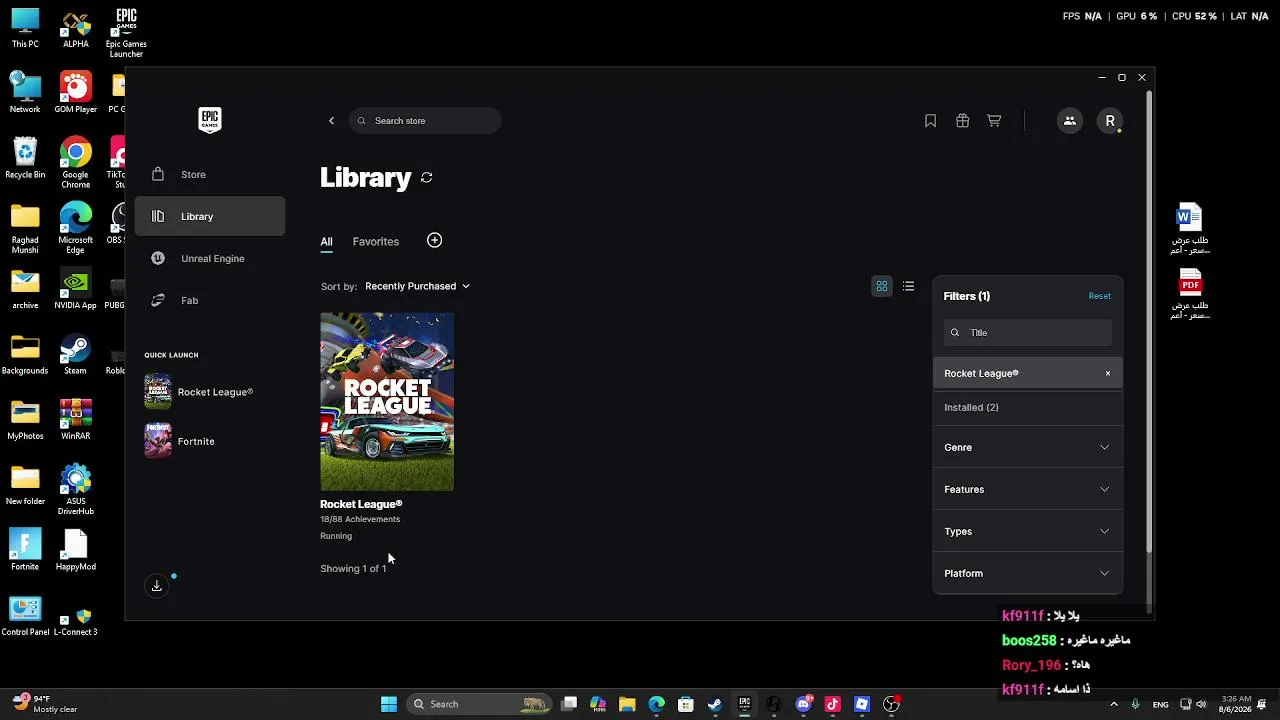The height and width of the screenshot is (720, 1280).
Task: Select ASUS DriverHub desktop icon
Action: [75, 490]
